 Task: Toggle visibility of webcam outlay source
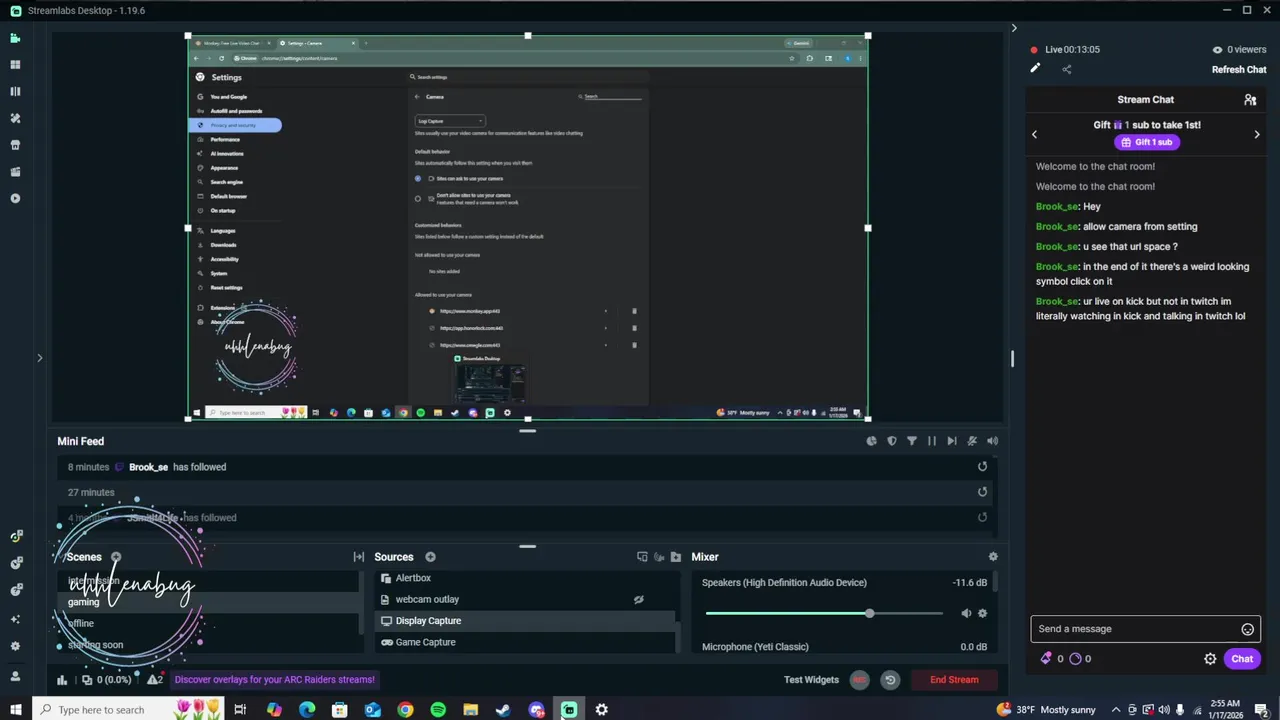pyautogui.click(x=639, y=600)
